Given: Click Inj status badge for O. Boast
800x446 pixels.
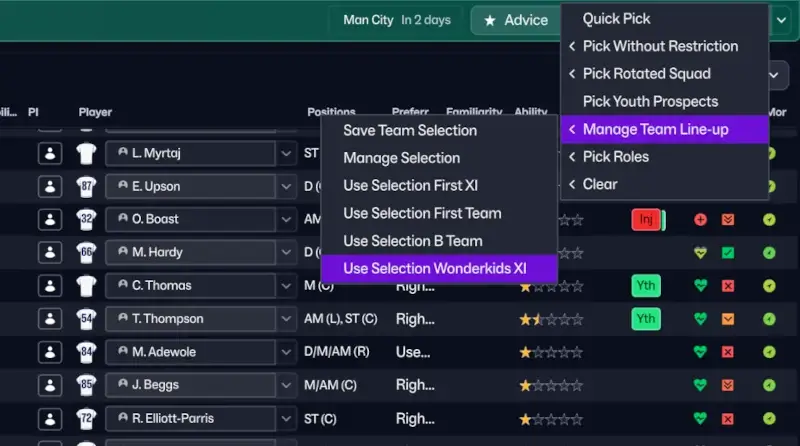Looking at the screenshot, I should pyautogui.click(x=646, y=219).
